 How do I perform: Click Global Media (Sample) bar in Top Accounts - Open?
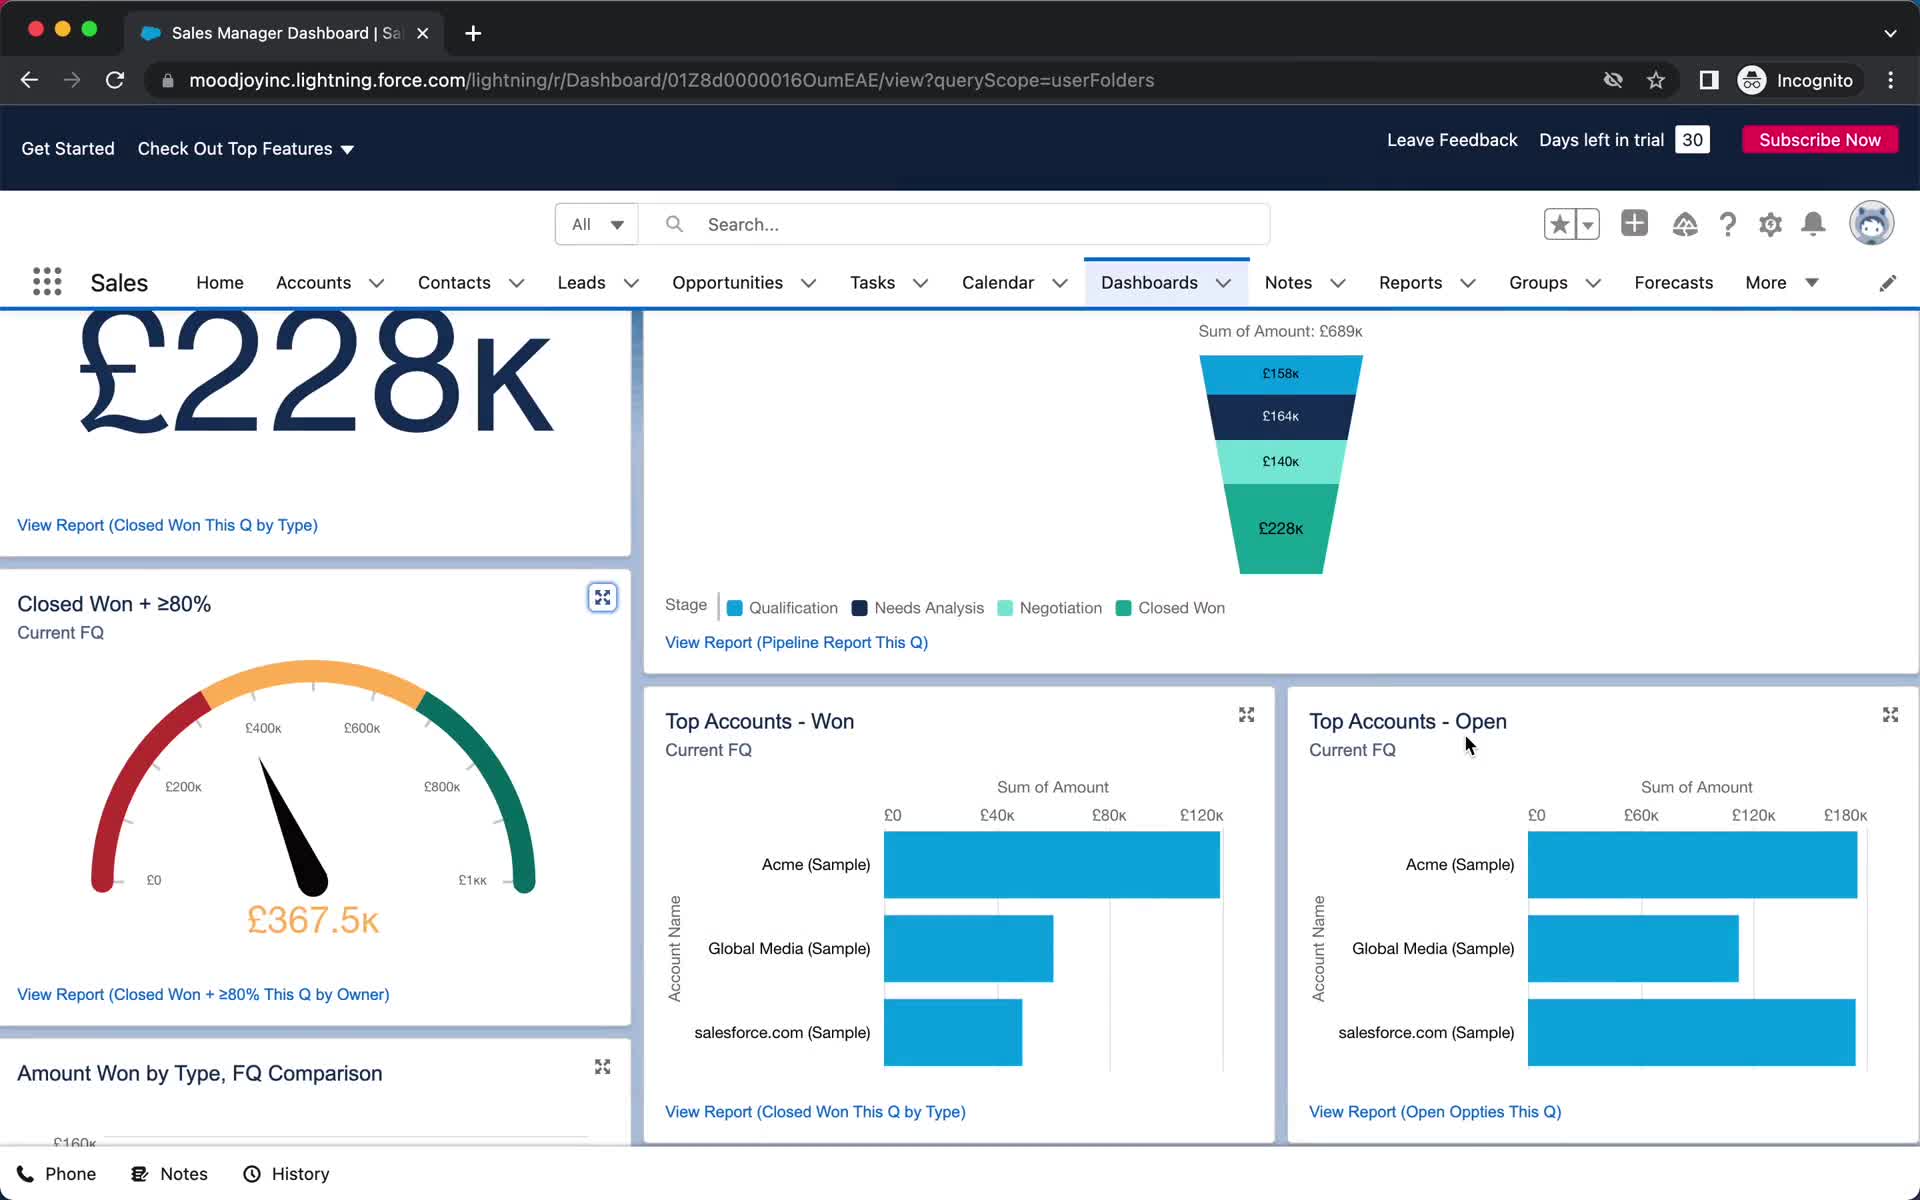1633,949
